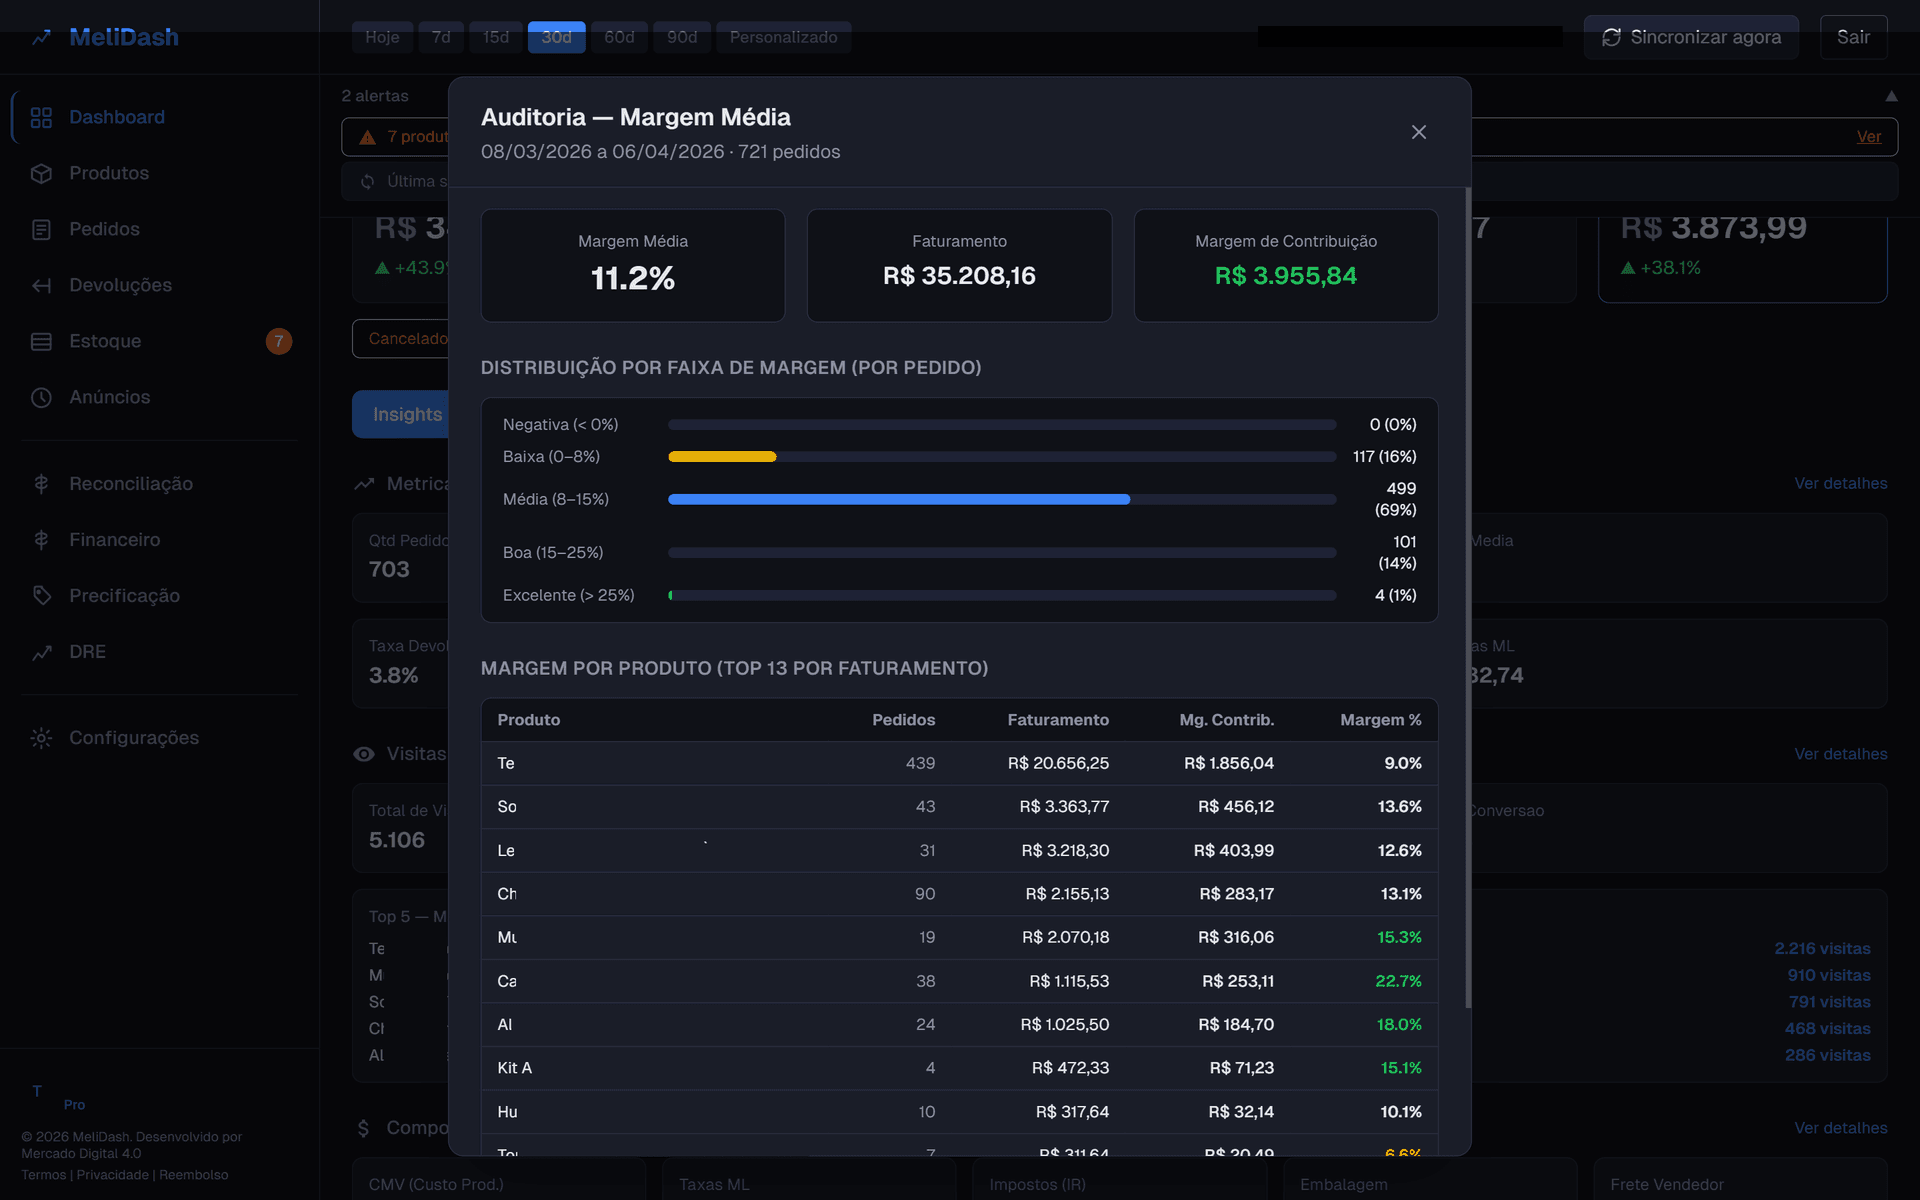
Task: Switch to the 60d period tab
Action: (x=619, y=37)
